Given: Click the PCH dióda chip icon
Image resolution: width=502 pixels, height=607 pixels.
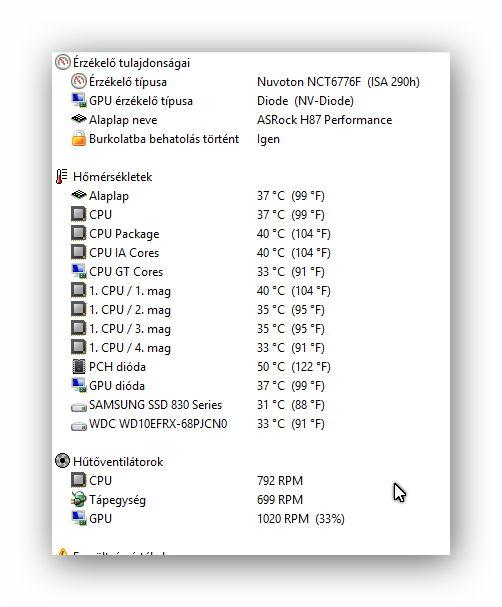Looking at the screenshot, I should tap(79, 366).
